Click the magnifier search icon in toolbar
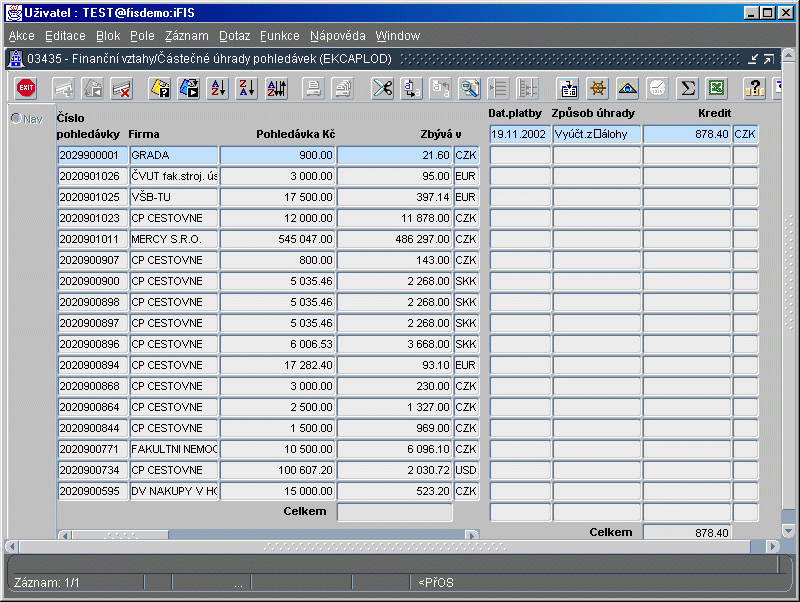 click(469, 88)
